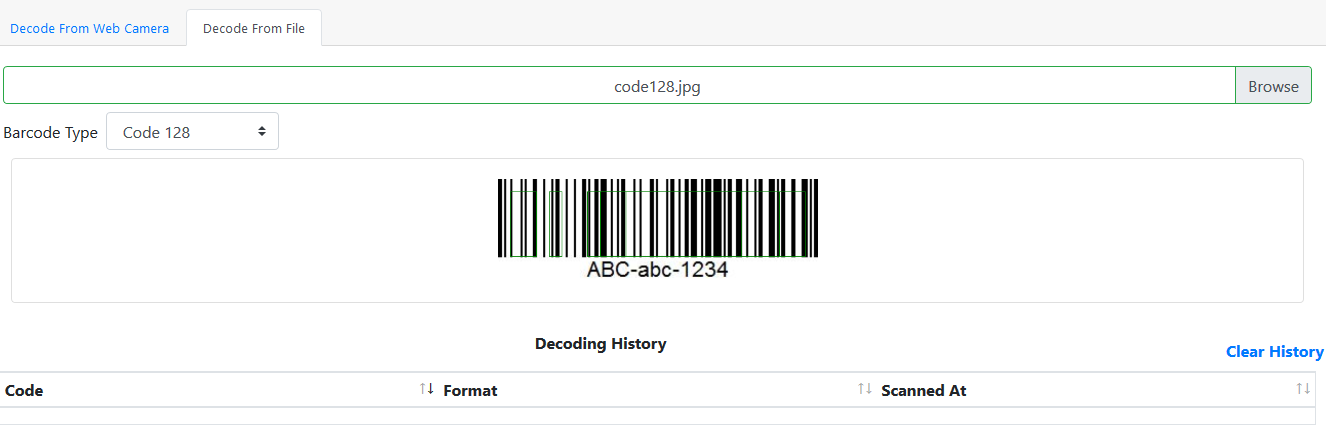This screenshot has height=430, width=1326.
Task: Click the Decoding History heading
Action: pos(600,344)
